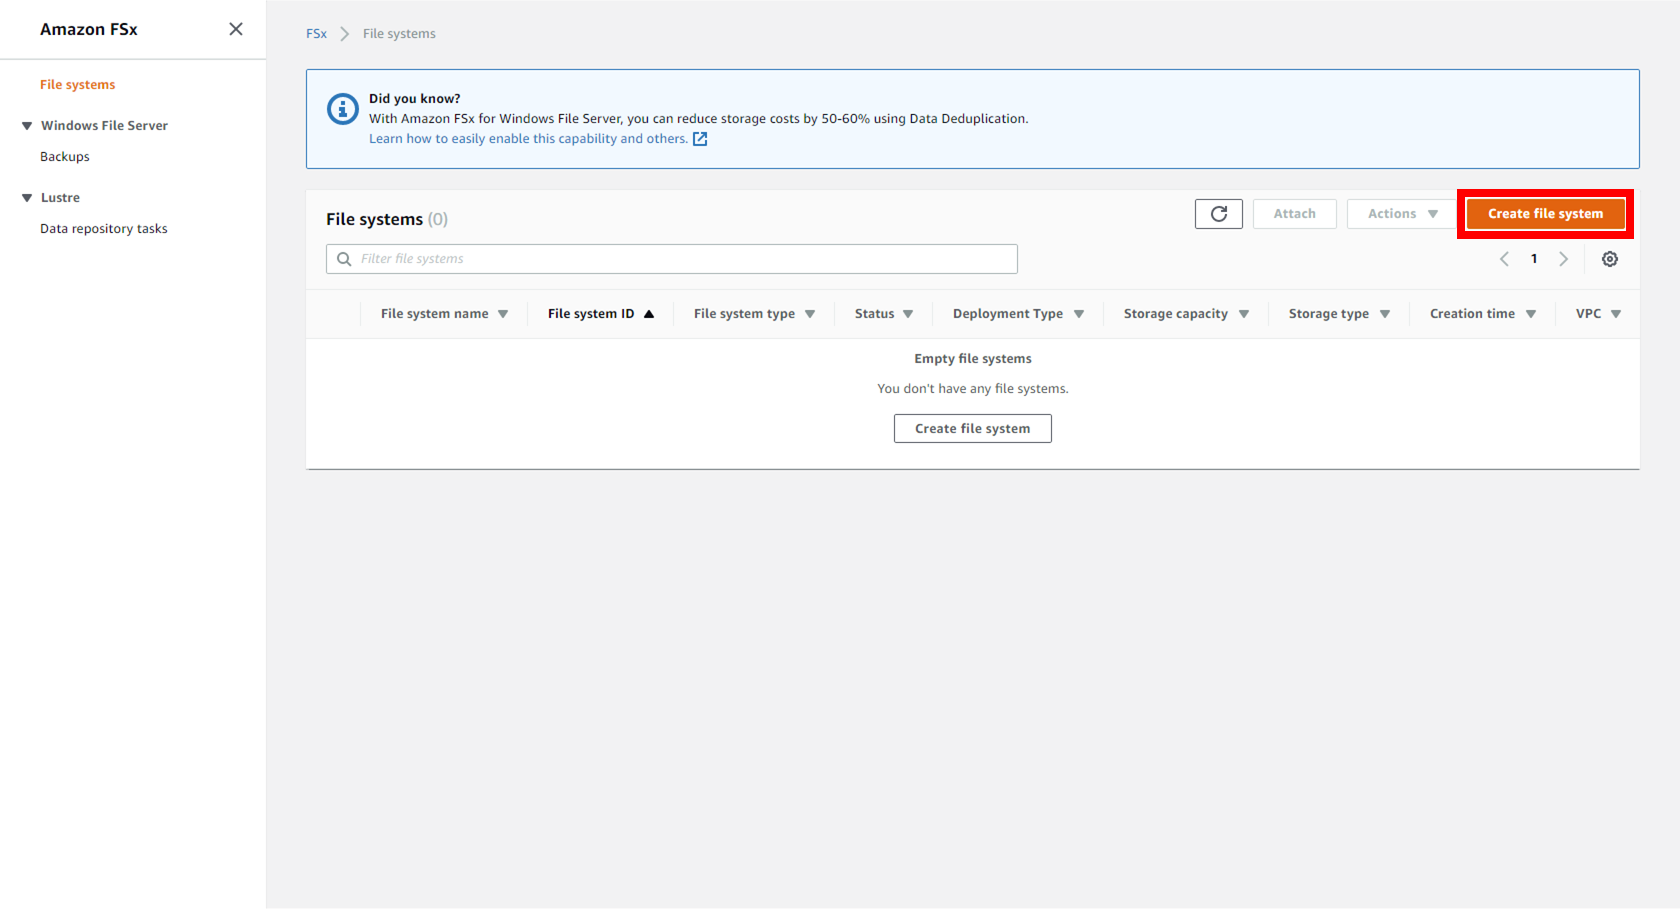Click the 'Did you know?' banner heading
The height and width of the screenshot is (909, 1680).
click(415, 99)
